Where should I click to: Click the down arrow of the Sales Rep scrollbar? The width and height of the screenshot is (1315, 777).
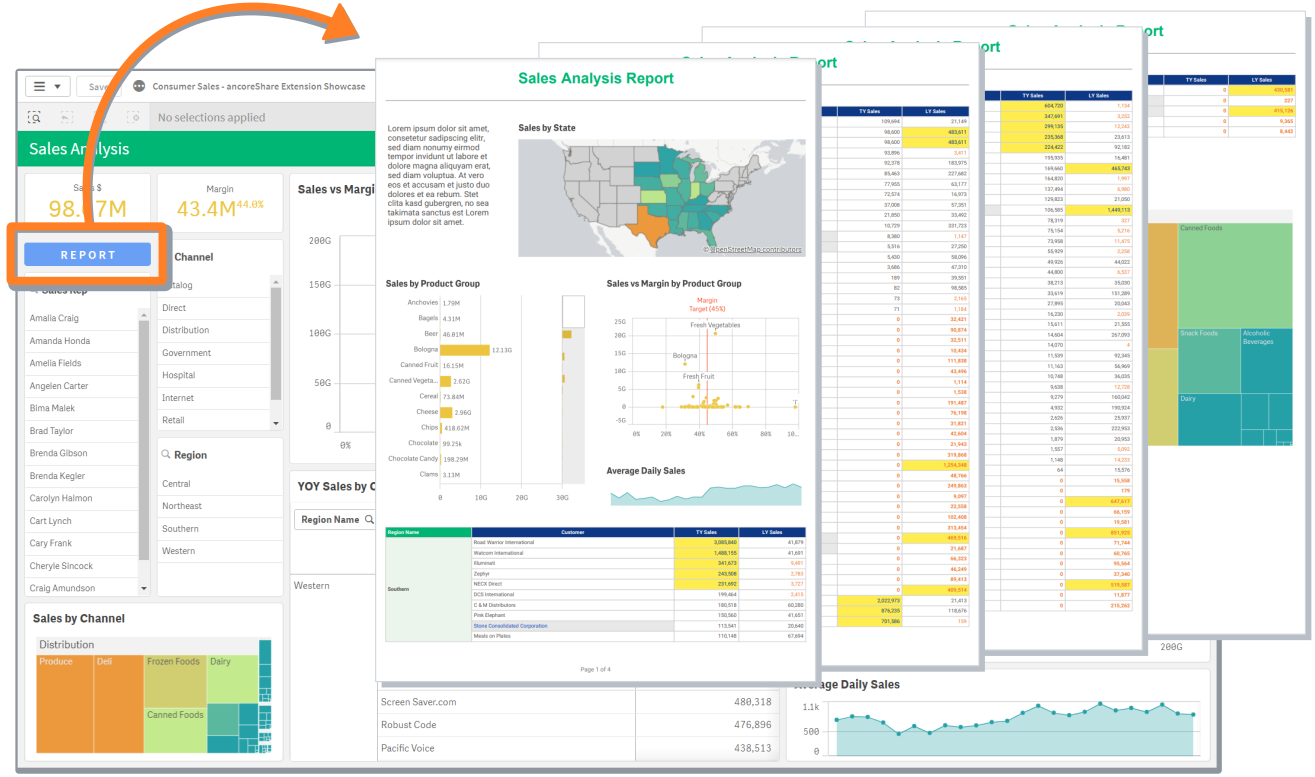(x=144, y=589)
